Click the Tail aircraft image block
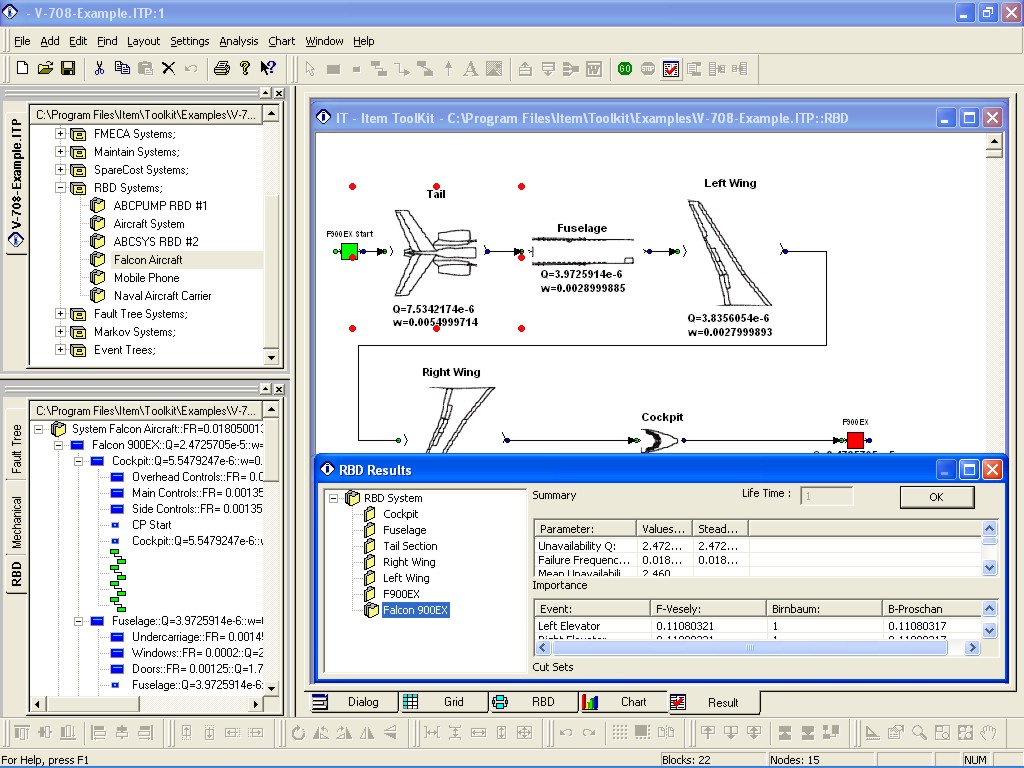 [x=436, y=253]
